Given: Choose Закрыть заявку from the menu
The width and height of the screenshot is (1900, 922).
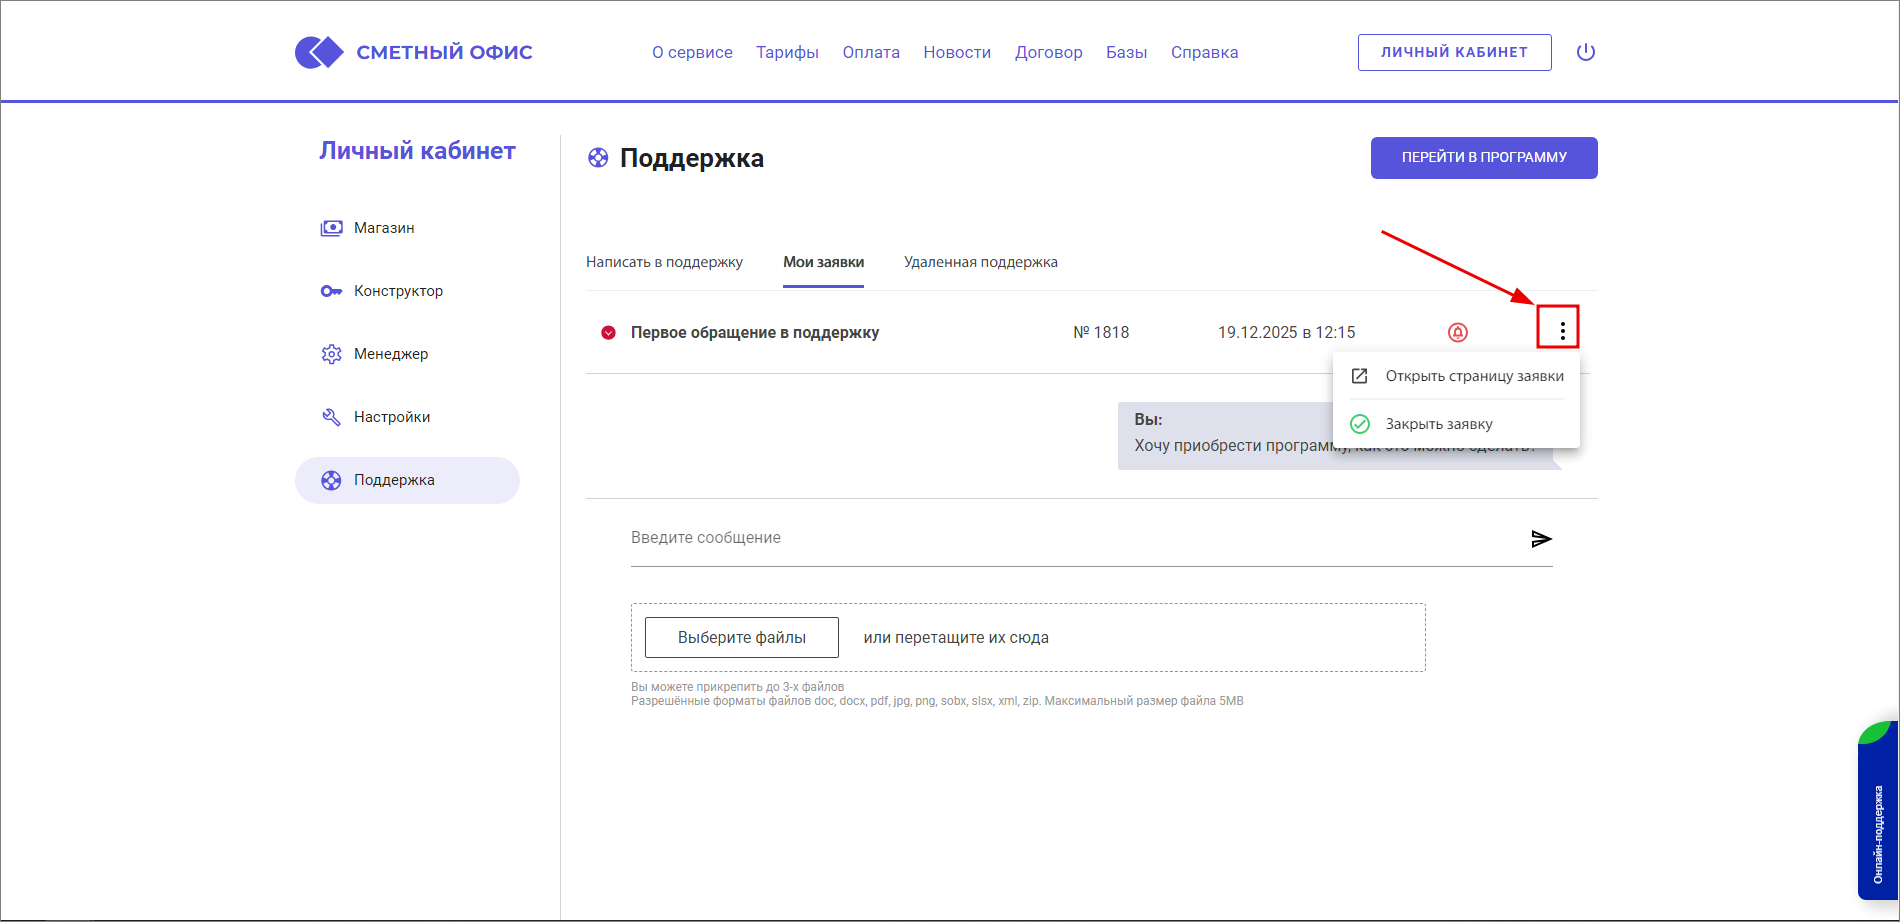Looking at the screenshot, I should pyautogui.click(x=1438, y=424).
